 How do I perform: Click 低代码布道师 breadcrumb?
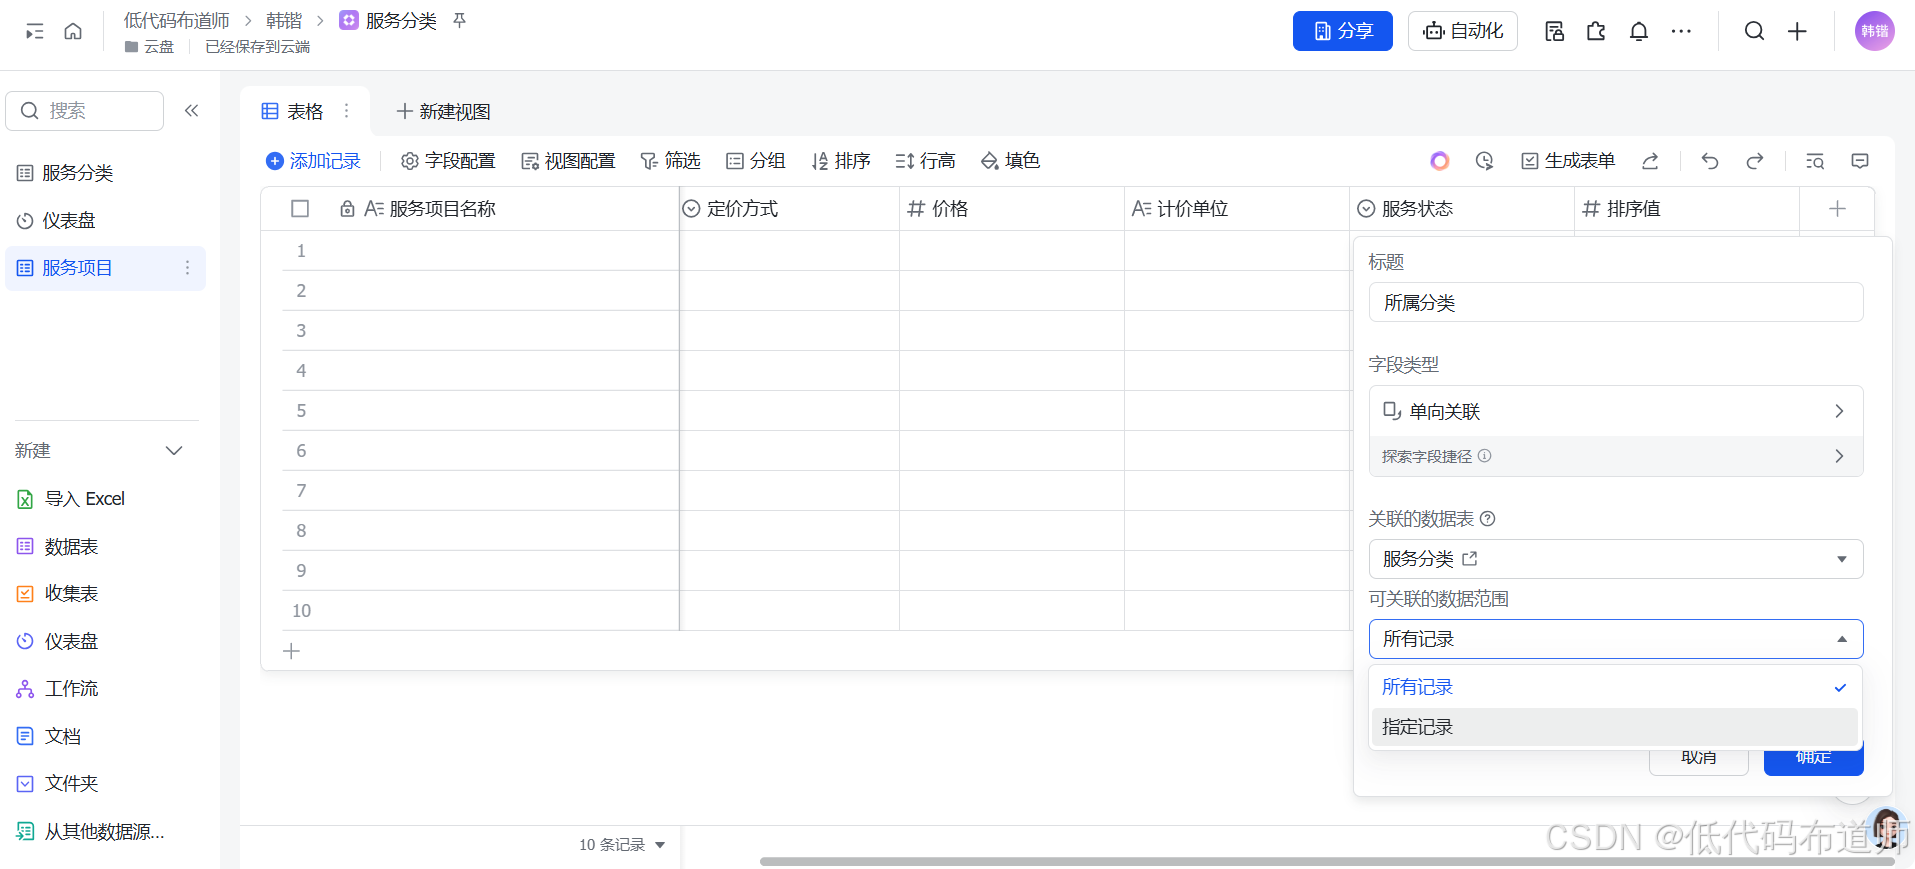pos(176,20)
